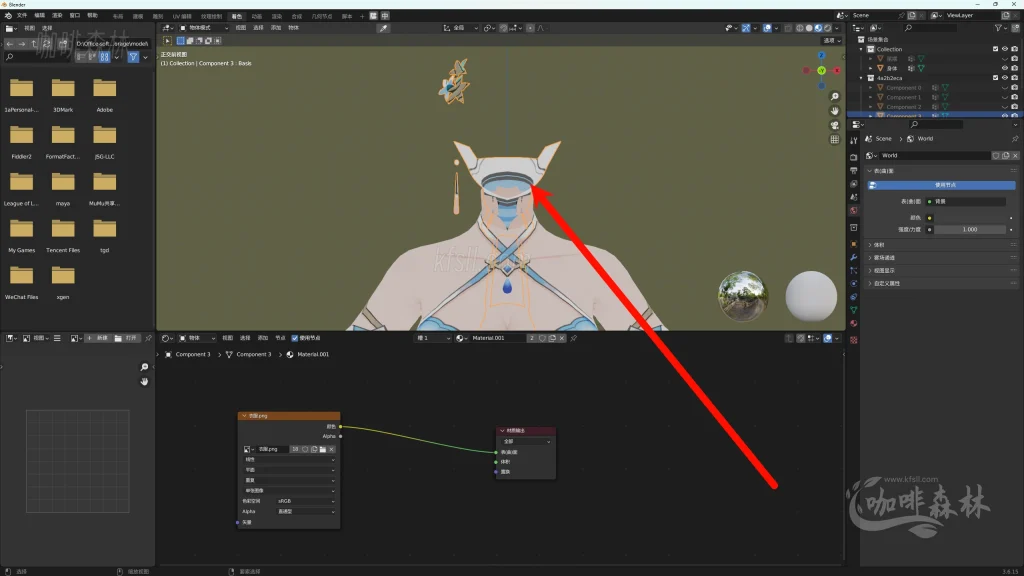Click the Open image button in image editor
Image resolution: width=1024 pixels, height=576 pixels.
coord(127,338)
